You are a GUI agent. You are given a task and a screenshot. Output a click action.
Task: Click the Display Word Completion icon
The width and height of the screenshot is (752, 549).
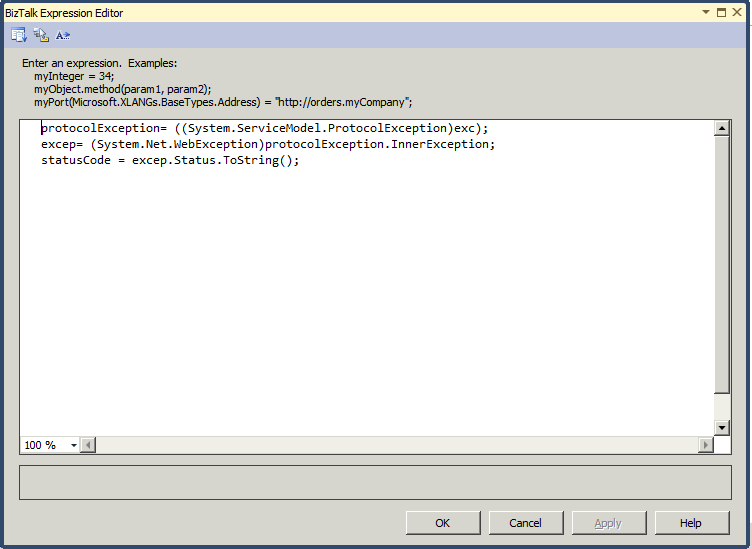63,35
